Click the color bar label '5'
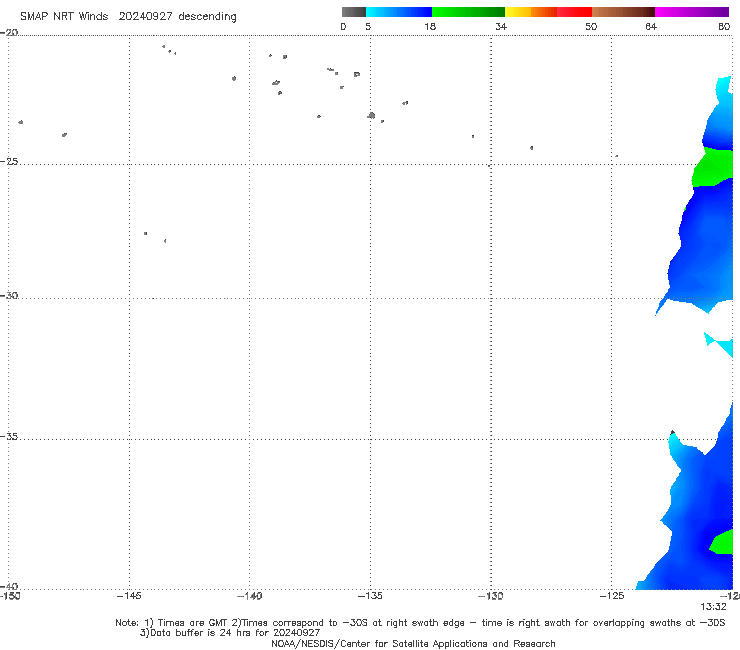The height and width of the screenshot is (650, 740). point(368,26)
